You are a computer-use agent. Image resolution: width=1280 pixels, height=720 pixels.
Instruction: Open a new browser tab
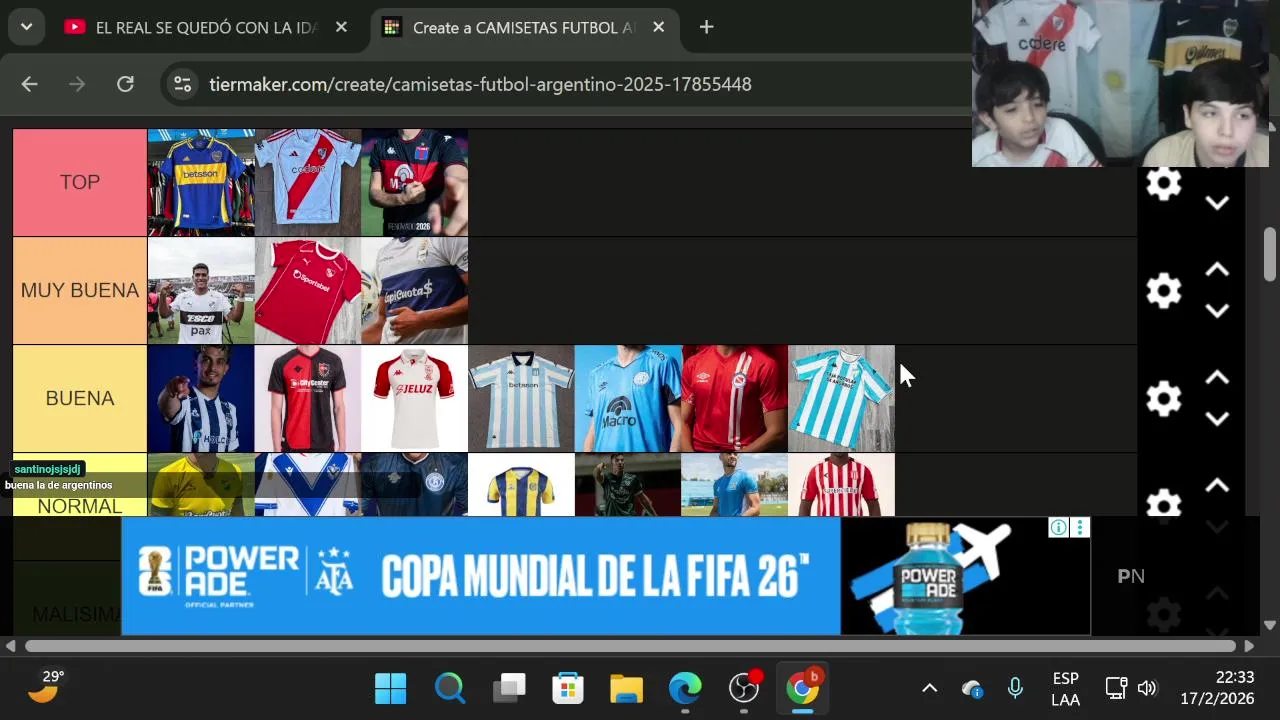(706, 27)
